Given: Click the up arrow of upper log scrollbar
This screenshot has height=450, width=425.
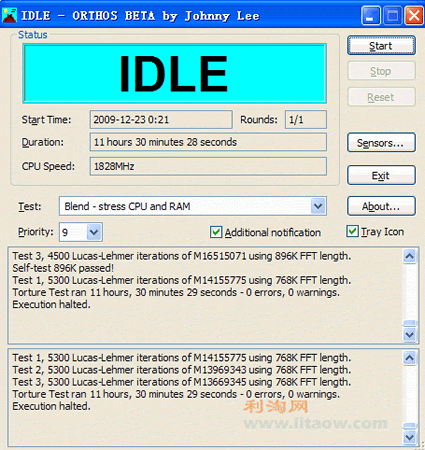Looking at the screenshot, I should 409,256.
